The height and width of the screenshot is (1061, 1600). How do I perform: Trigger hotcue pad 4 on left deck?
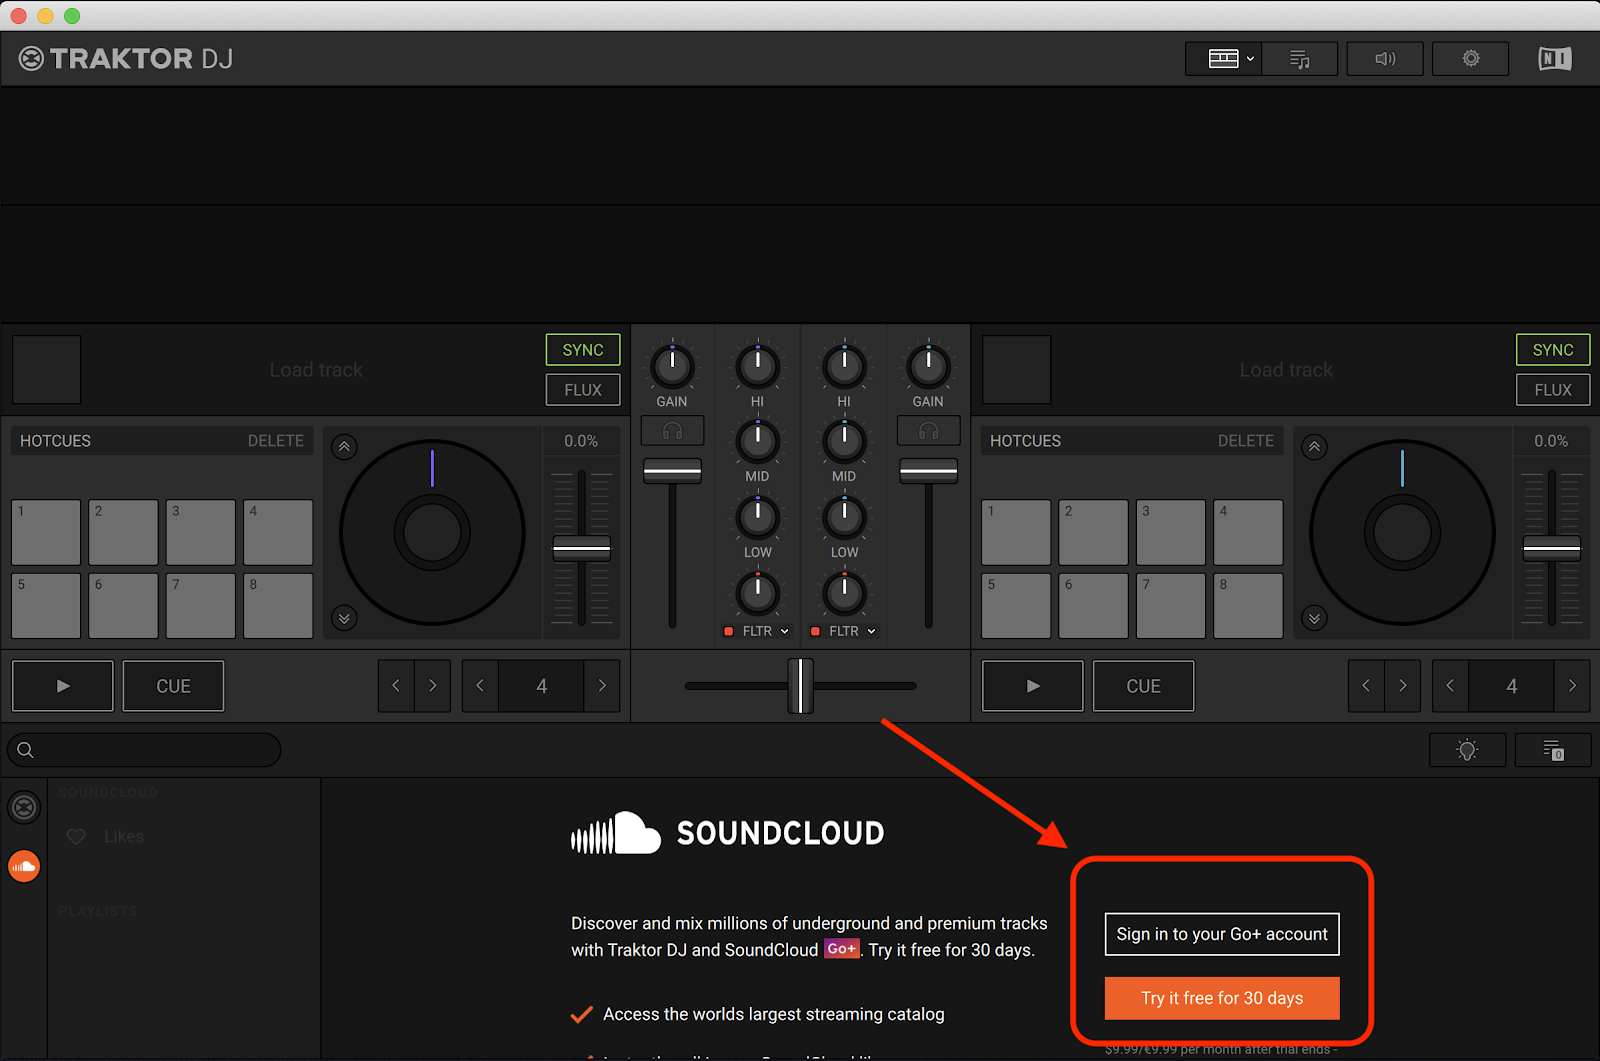[278, 533]
